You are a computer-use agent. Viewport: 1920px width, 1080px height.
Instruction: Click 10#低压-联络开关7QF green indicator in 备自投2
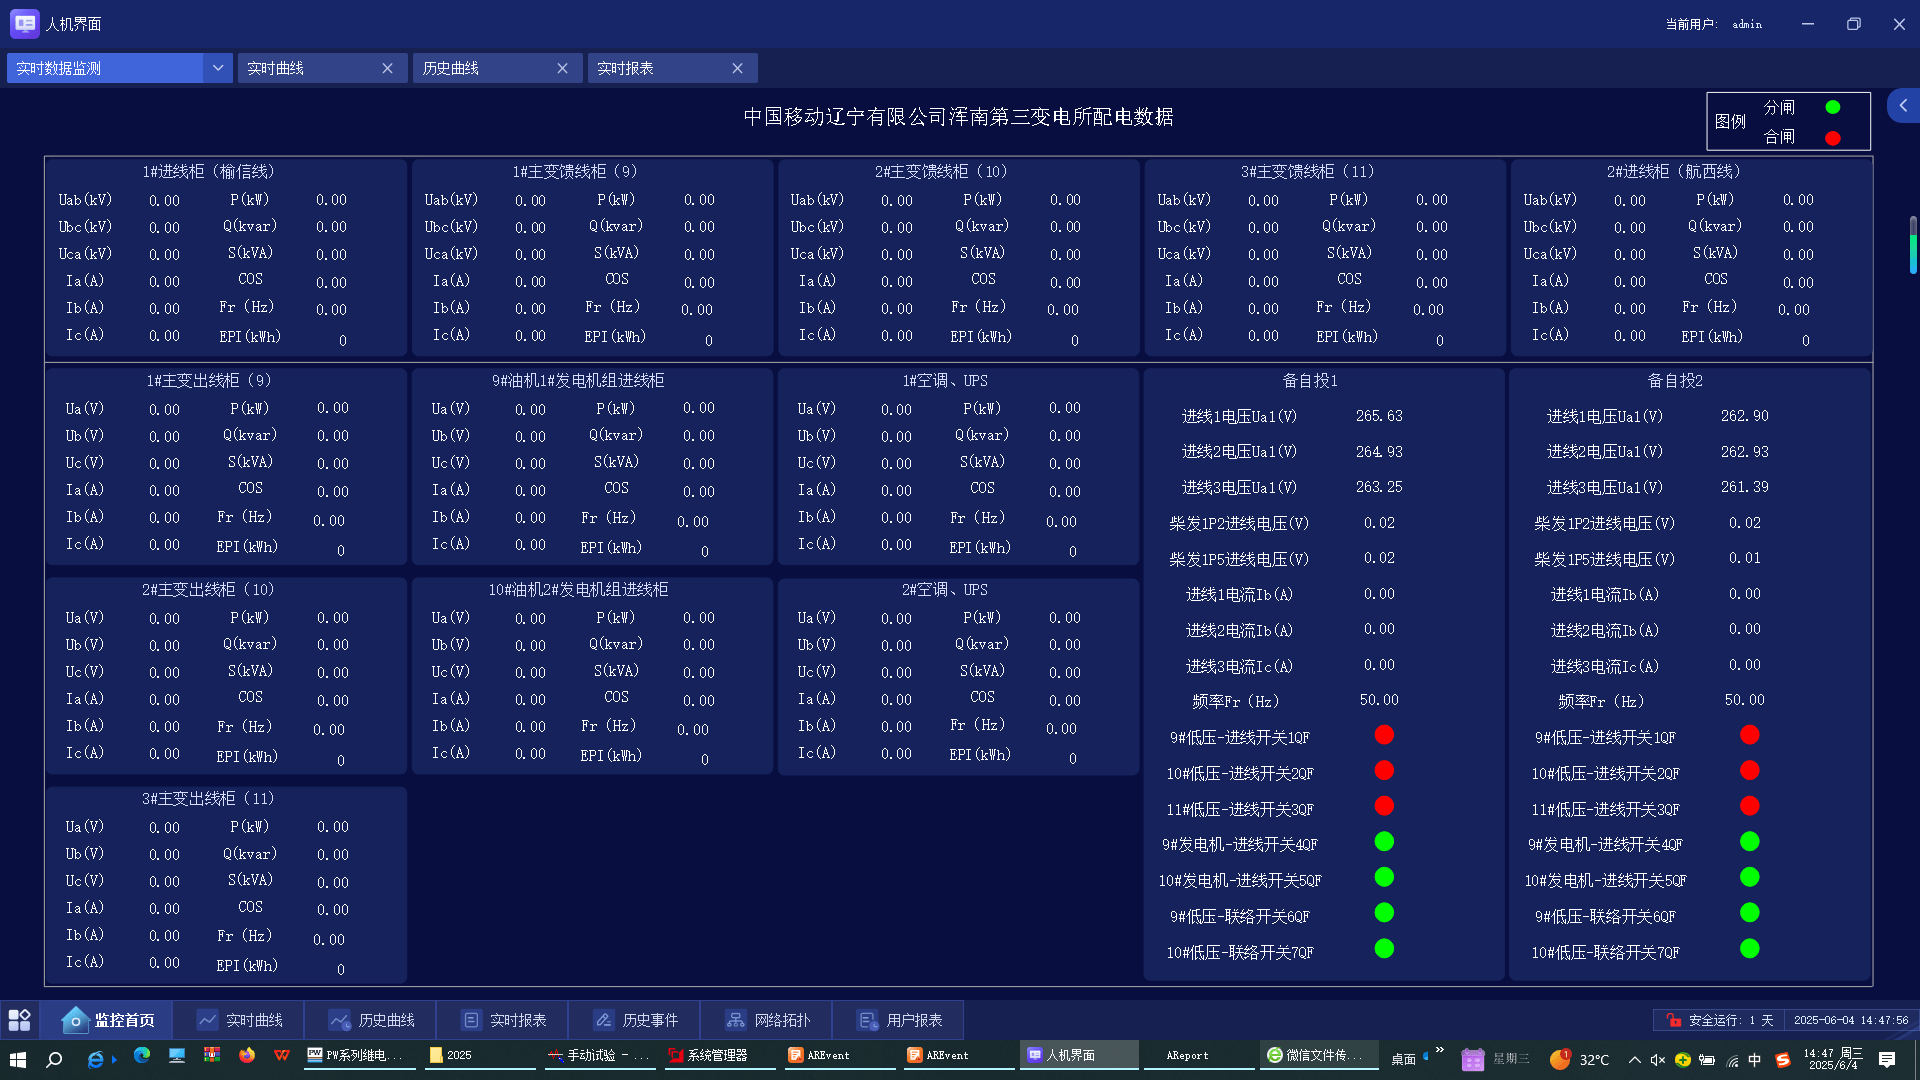(1749, 948)
